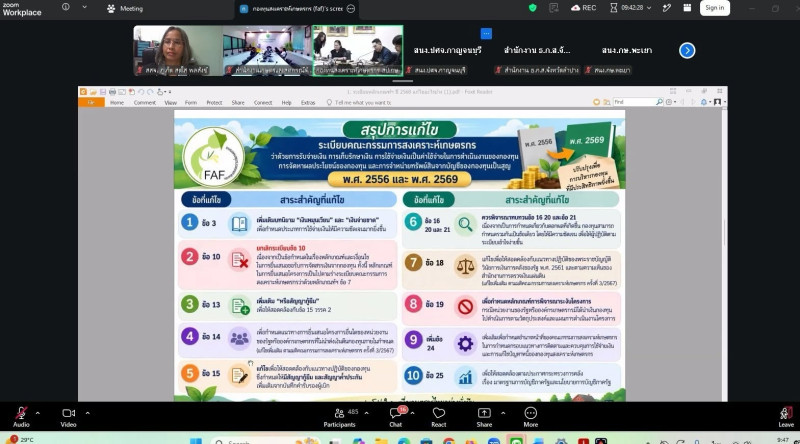Start camera with the Video icon
800x444 pixels.
click(68, 413)
